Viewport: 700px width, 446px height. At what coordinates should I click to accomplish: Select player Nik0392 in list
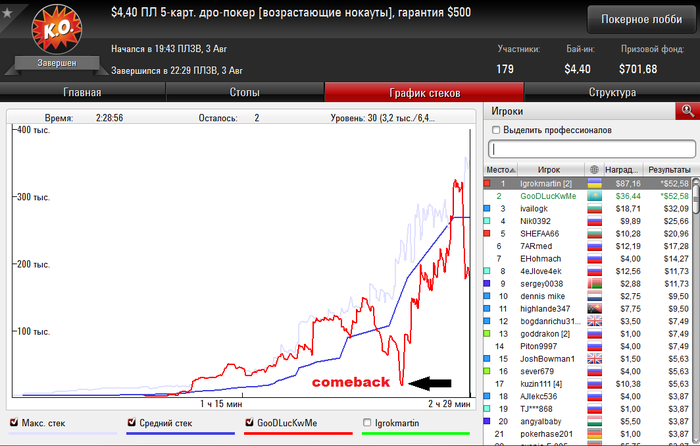[588, 221]
